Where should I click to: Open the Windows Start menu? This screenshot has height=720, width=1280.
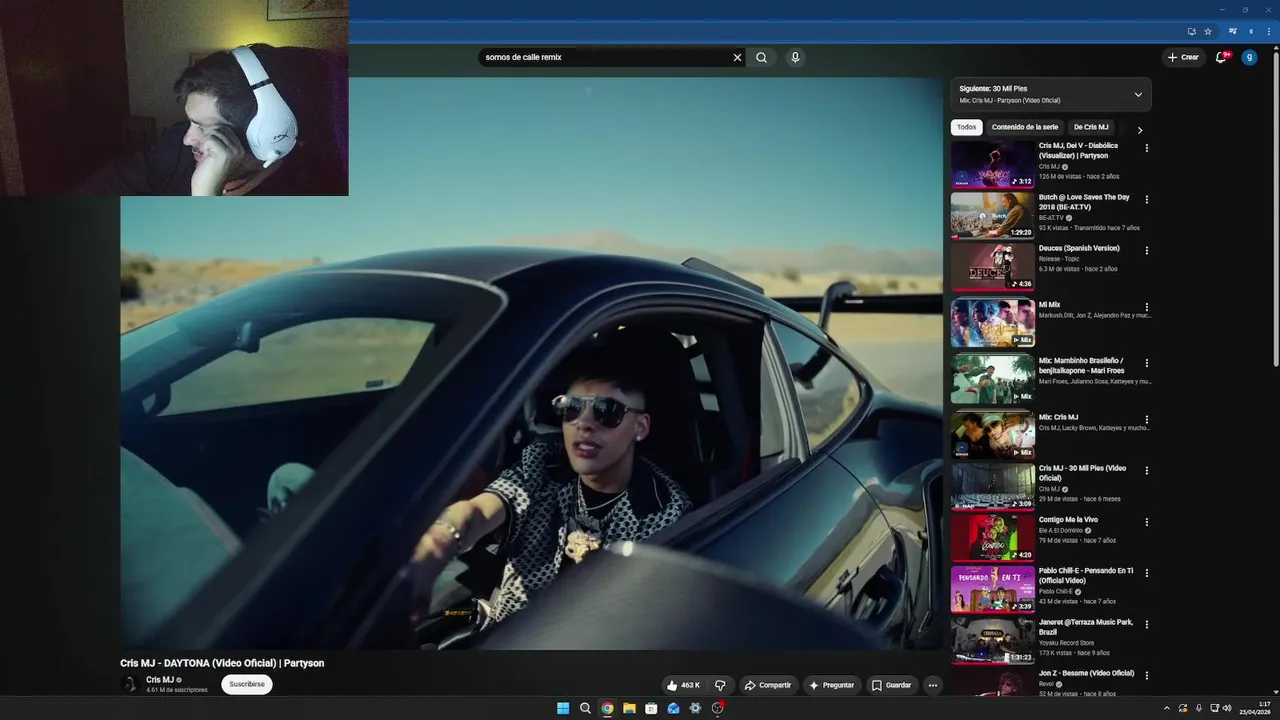click(x=563, y=708)
